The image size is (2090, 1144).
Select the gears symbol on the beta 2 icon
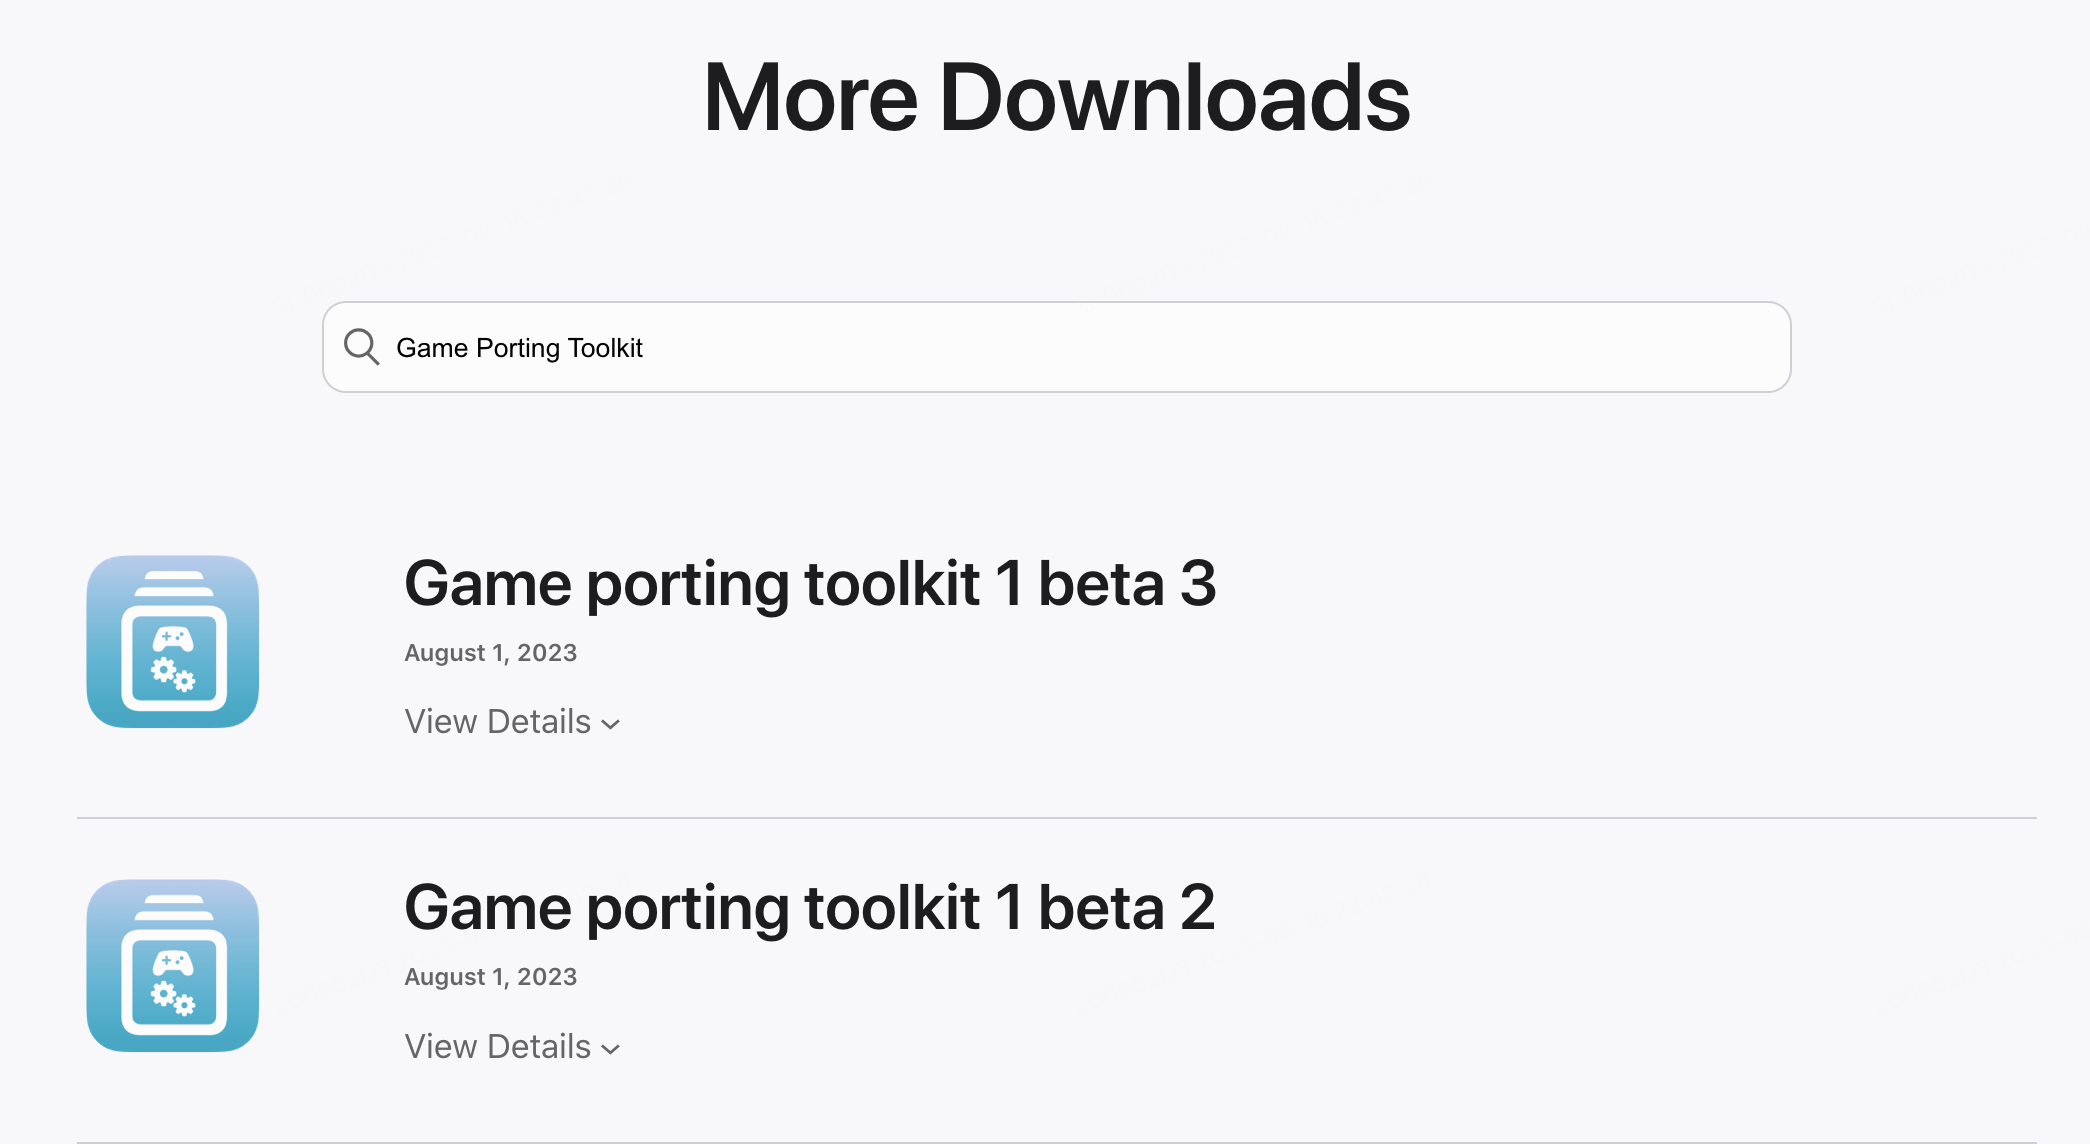click(172, 996)
